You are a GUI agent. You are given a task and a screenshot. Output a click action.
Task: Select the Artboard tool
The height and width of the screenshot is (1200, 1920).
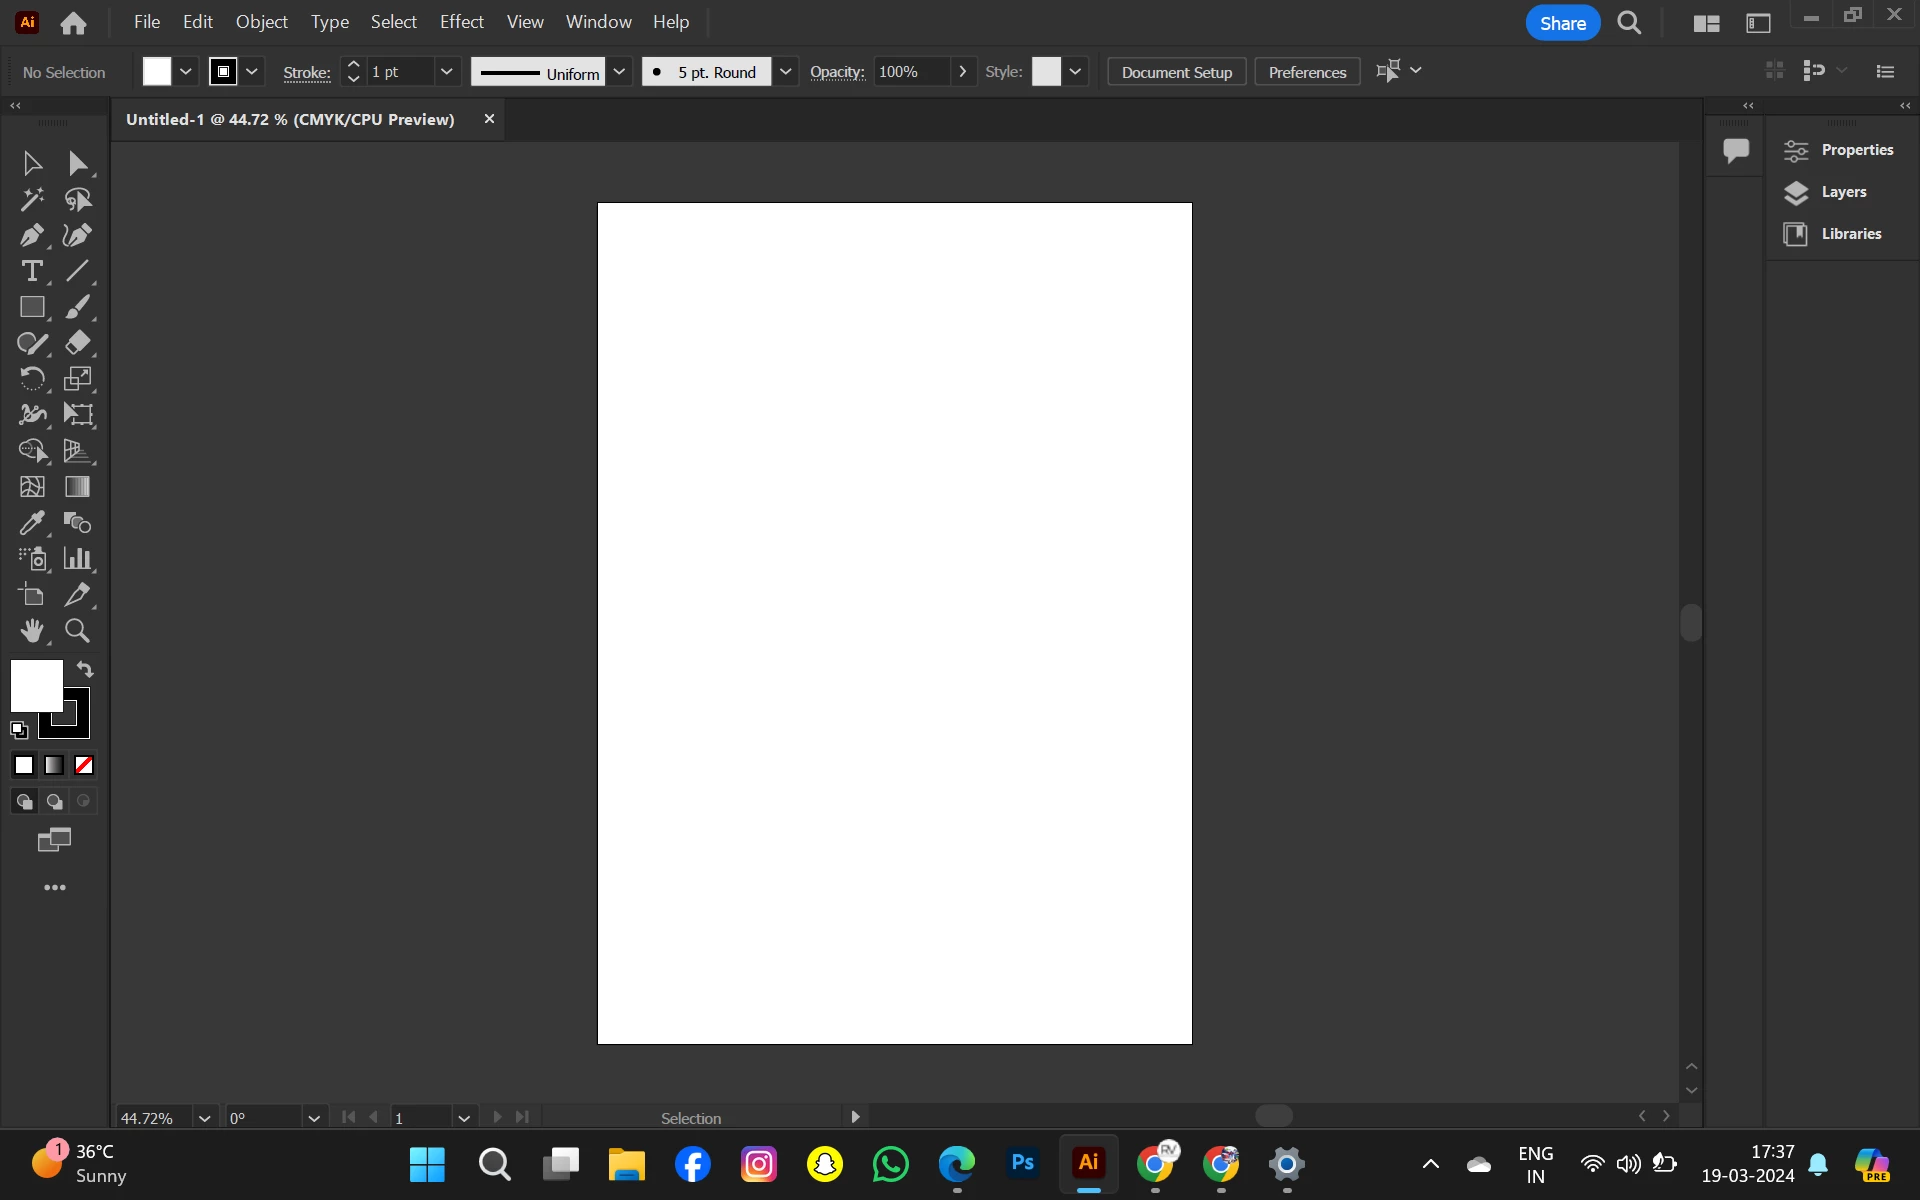(x=31, y=595)
